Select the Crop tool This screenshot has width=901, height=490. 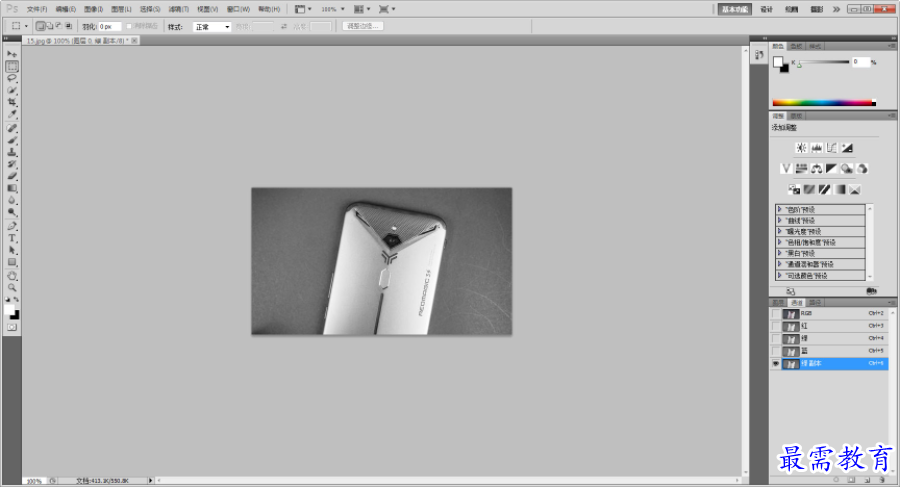(x=11, y=102)
